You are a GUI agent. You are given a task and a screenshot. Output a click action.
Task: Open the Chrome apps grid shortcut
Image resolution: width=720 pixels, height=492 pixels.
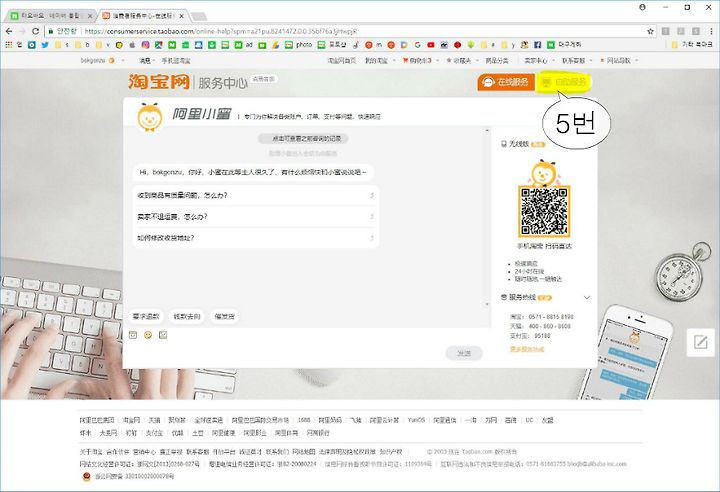click(x=8, y=45)
